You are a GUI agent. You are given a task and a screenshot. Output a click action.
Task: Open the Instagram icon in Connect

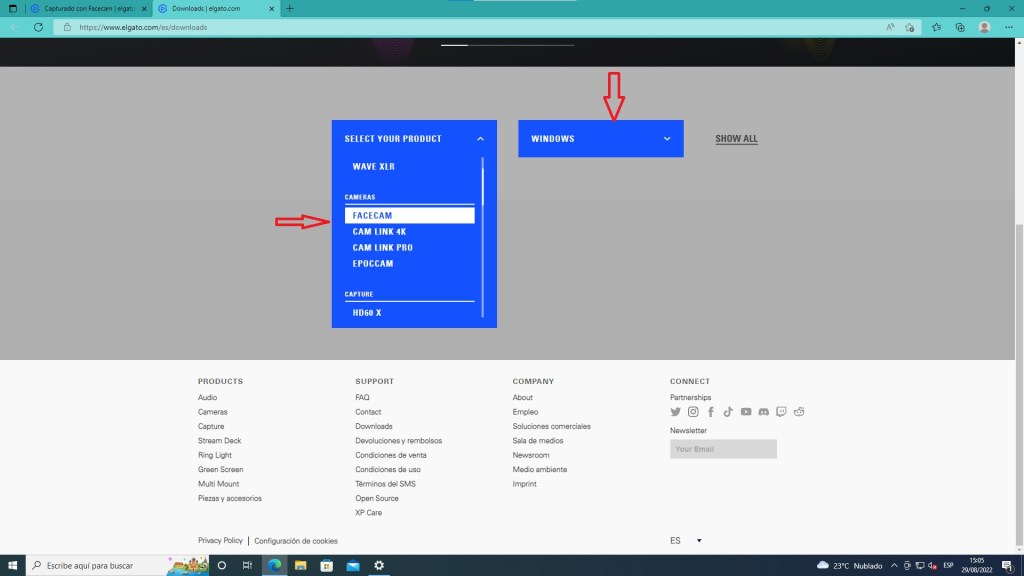(x=693, y=412)
